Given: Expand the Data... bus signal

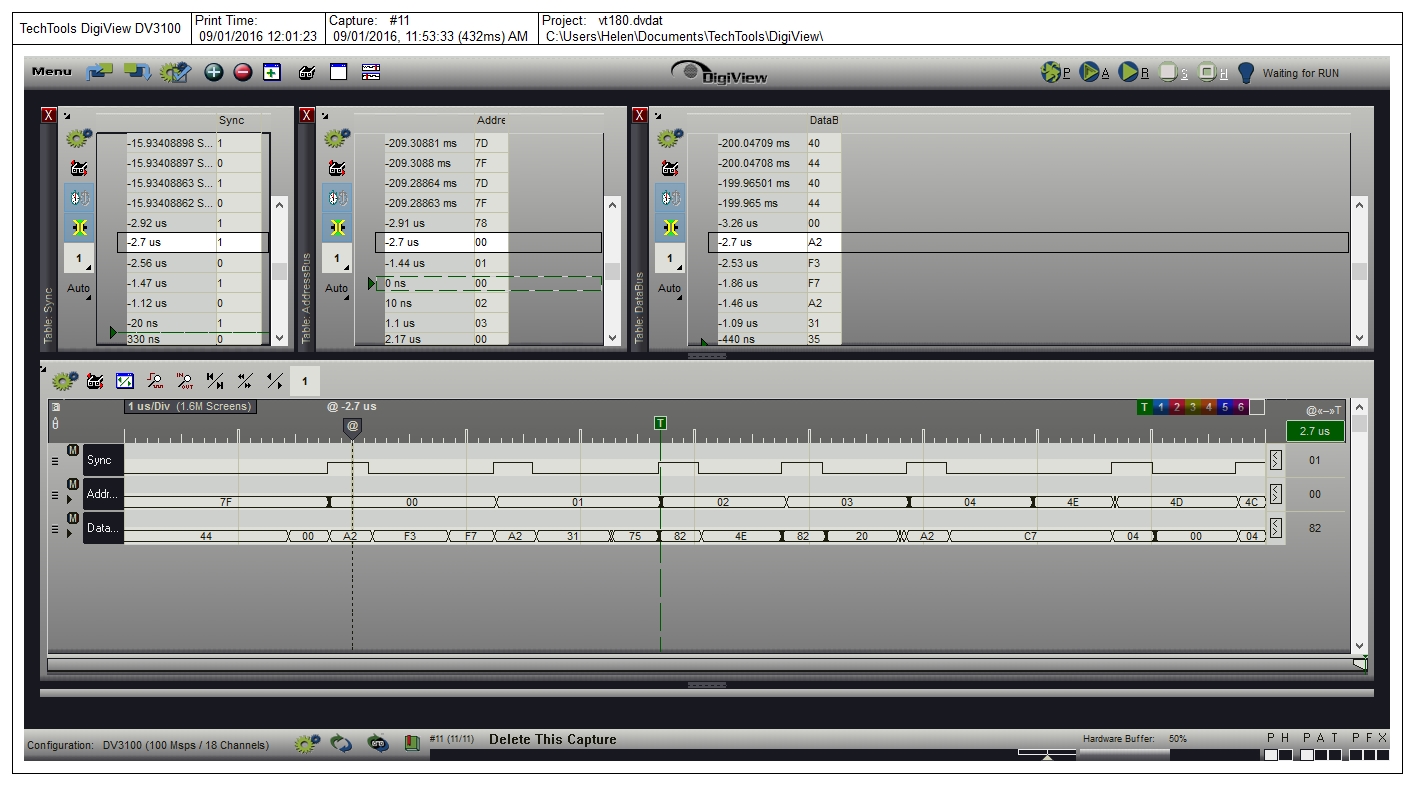Looking at the screenshot, I should (70, 532).
